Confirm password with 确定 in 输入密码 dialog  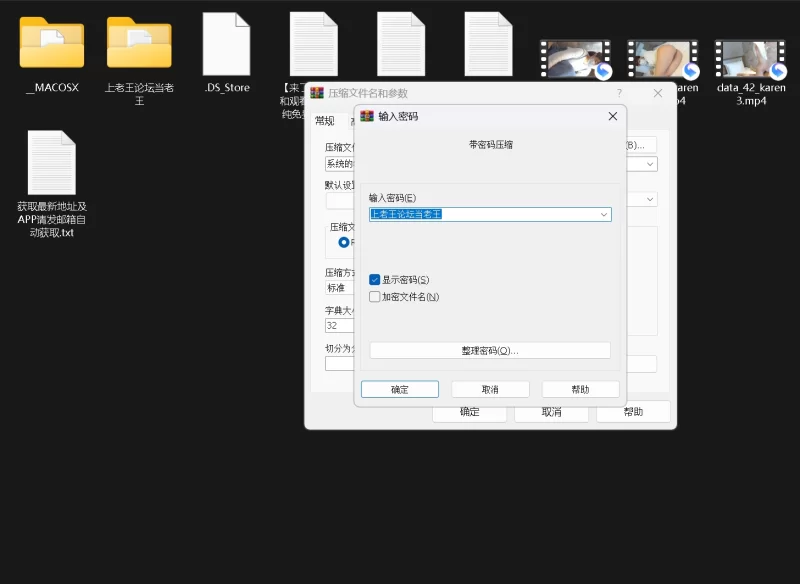click(399, 390)
